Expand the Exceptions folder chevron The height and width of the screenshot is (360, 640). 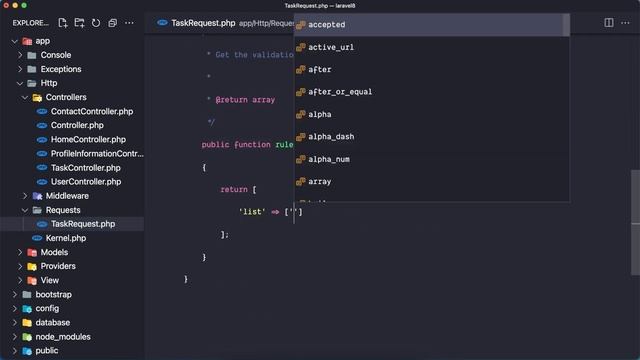20,69
